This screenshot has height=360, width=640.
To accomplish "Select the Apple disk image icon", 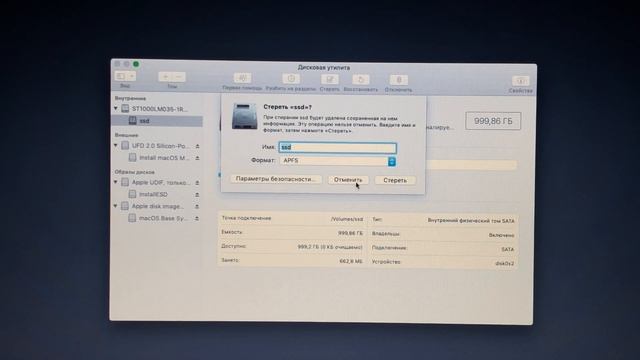I will click(x=125, y=207).
